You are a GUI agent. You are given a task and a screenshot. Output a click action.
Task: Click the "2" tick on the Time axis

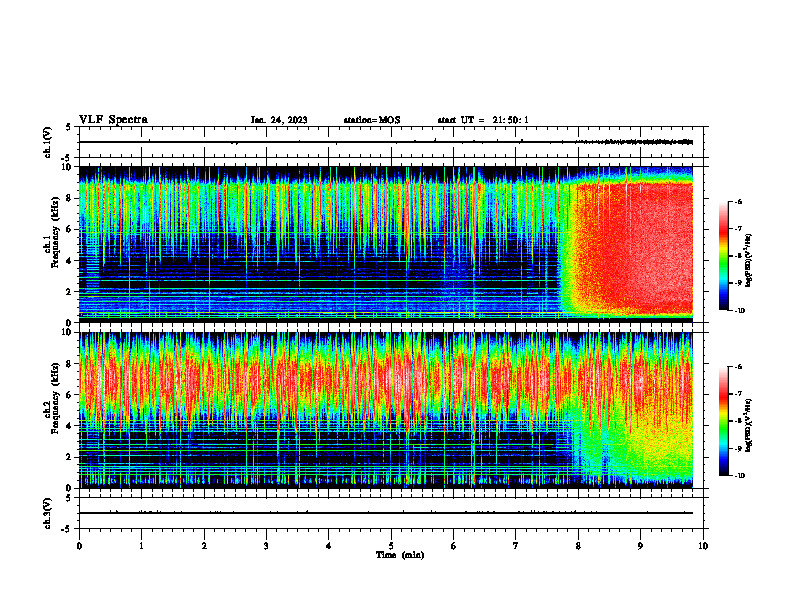[204, 546]
